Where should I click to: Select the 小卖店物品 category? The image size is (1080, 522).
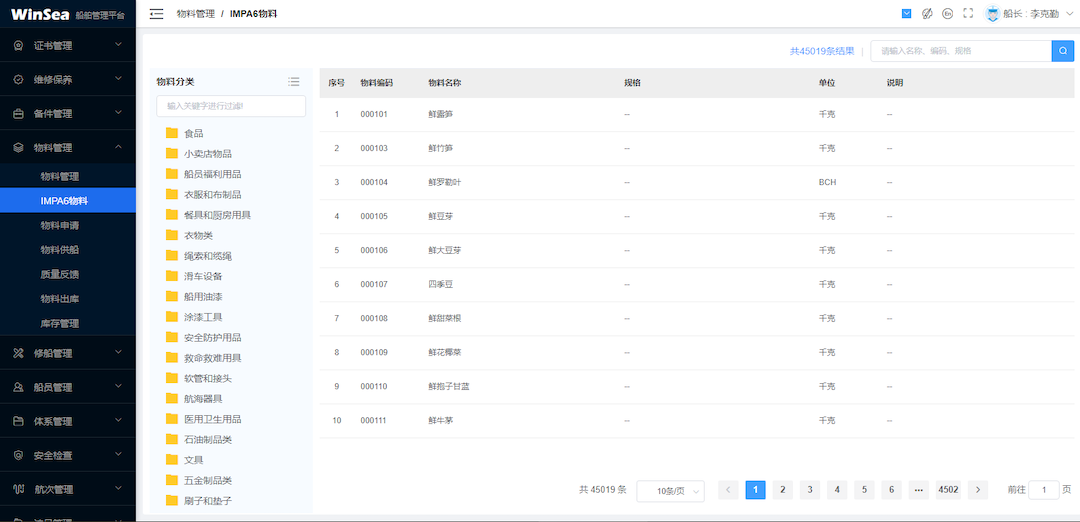point(207,154)
